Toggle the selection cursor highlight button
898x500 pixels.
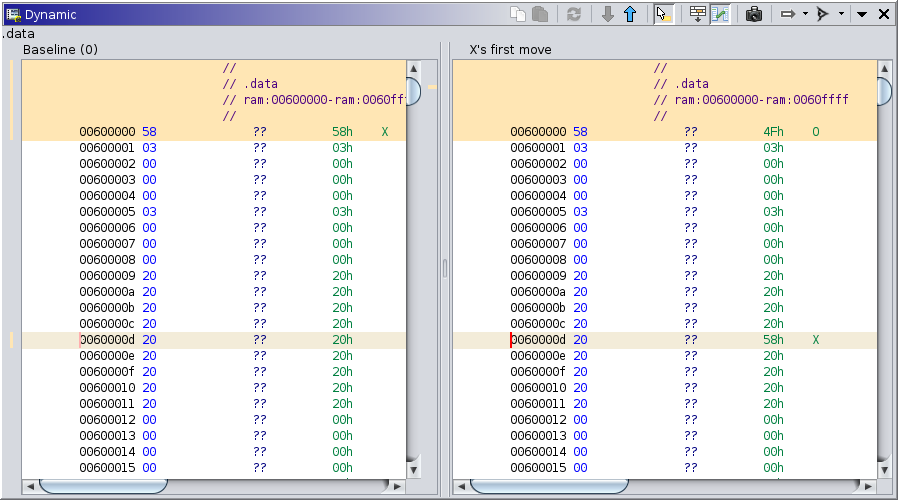pos(663,14)
